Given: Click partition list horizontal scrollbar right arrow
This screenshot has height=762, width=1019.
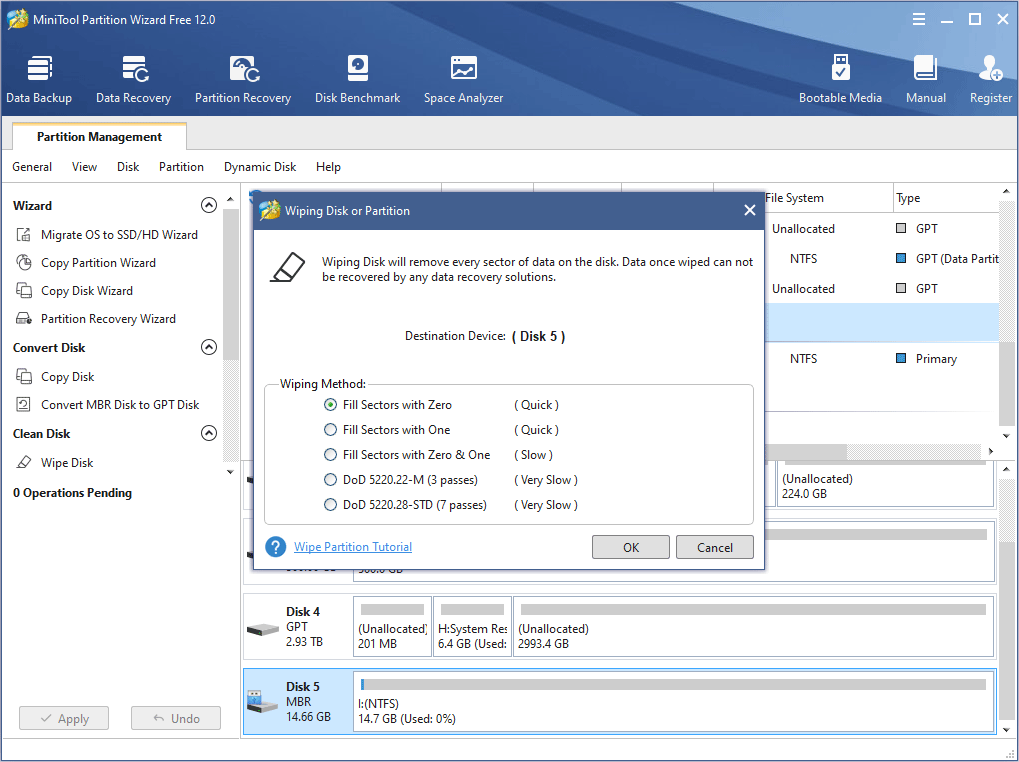Looking at the screenshot, I should (990, 451).
